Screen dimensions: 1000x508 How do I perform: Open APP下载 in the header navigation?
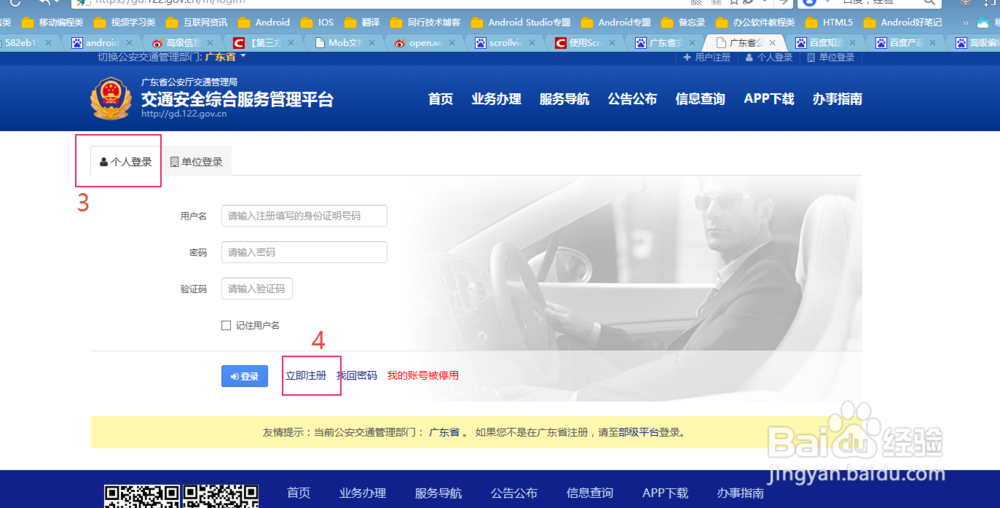(x=769, y=99)
